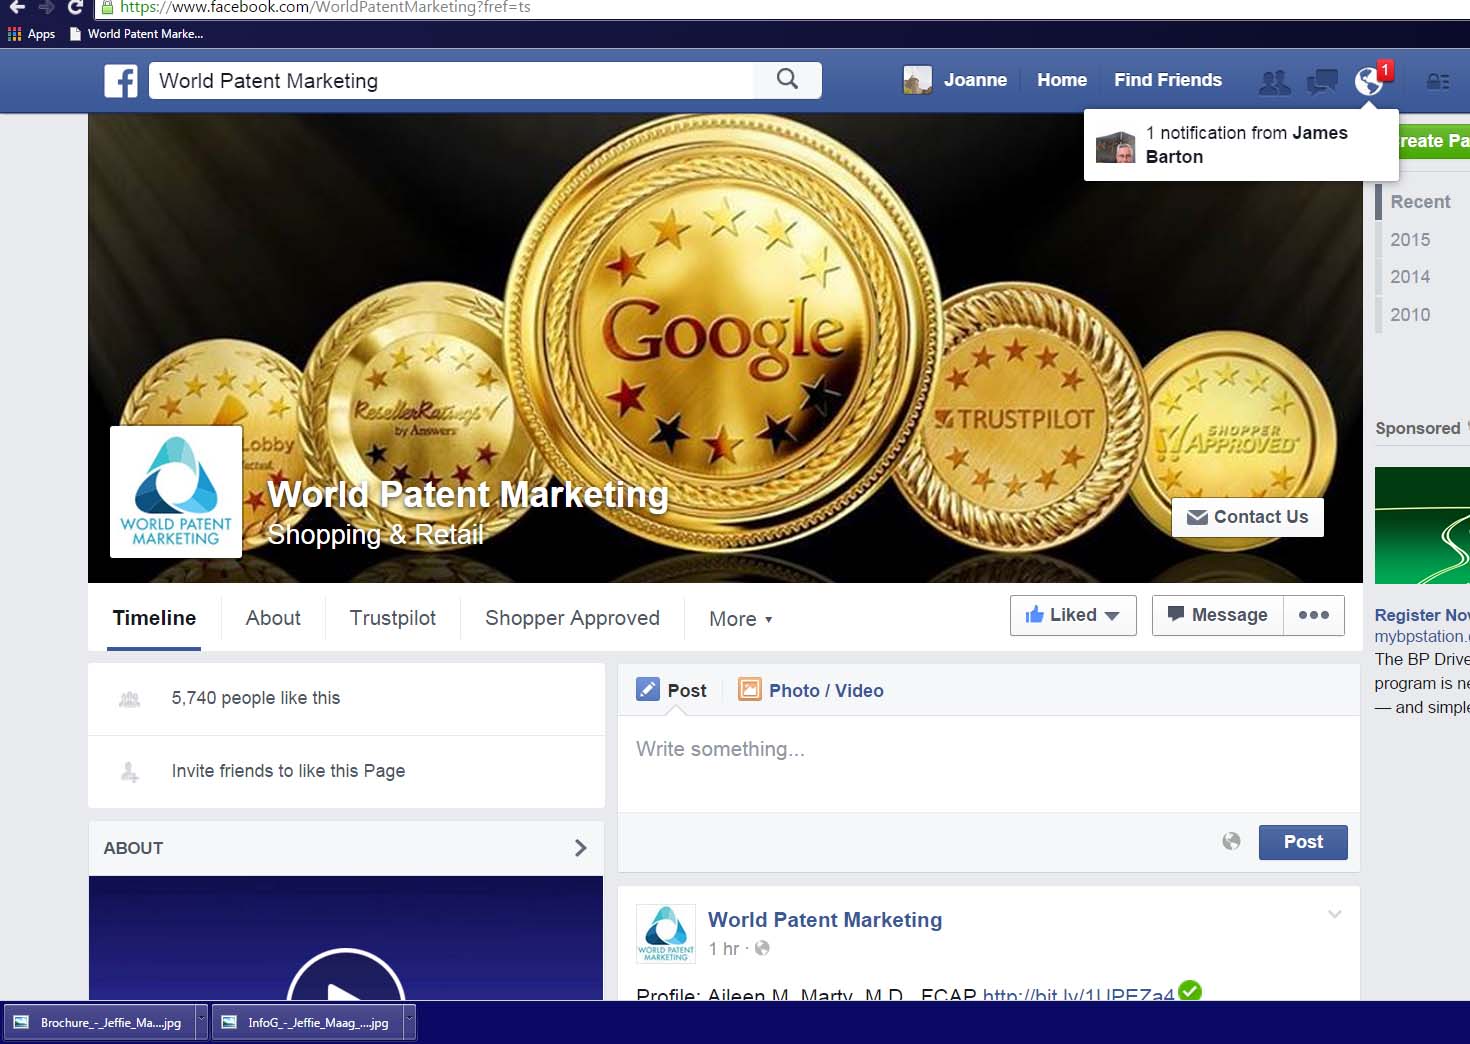This screenshot has width=1470, height=1044.
Task: Expand the ABOUT section chevron
Action: click(x=580, y=848)
